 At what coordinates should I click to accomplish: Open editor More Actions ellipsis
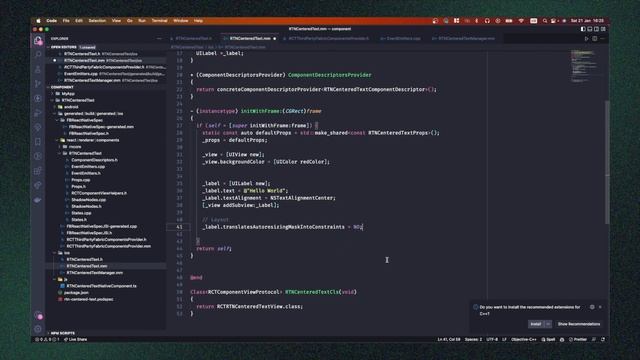point(602,38)
